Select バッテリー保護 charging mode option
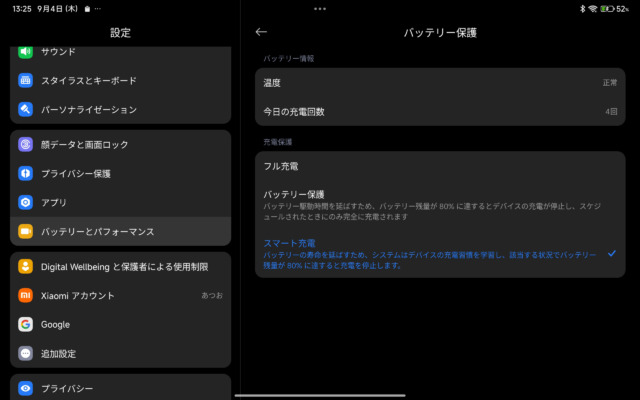This screenshot has width=640, height=400. (x=440, y=205)
